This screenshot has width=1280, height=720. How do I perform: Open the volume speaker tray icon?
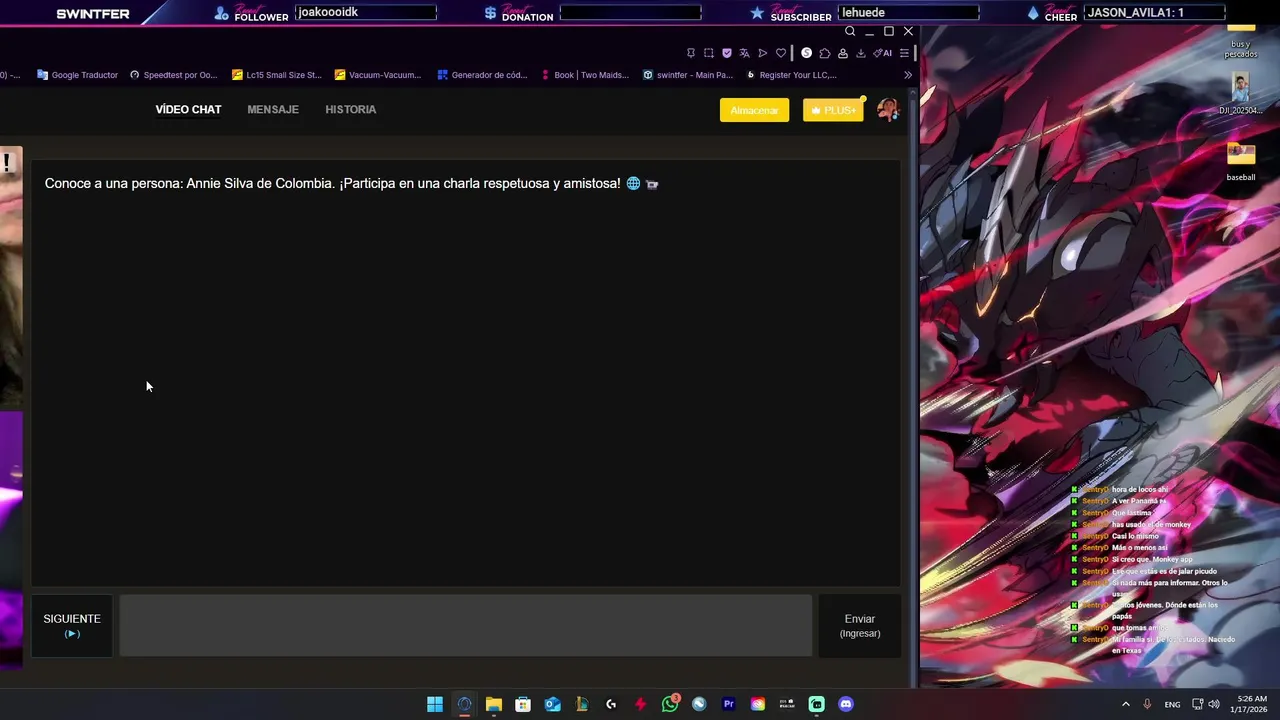[x=1214, y=704]
